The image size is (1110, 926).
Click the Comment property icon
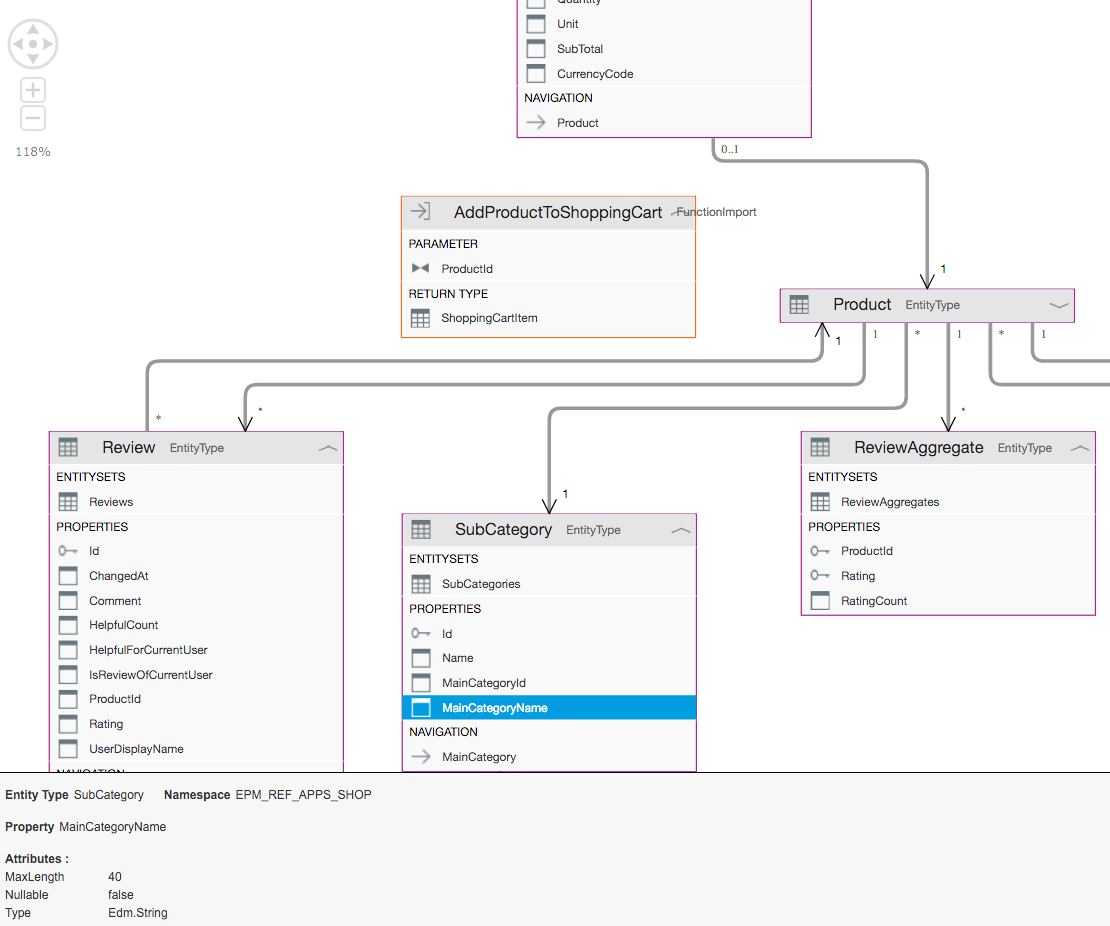click(68, 601)
